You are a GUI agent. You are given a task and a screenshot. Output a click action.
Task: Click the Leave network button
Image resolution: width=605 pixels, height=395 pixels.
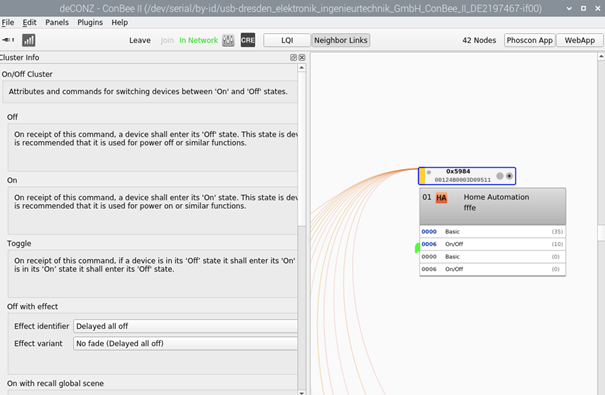coord(140,40)
